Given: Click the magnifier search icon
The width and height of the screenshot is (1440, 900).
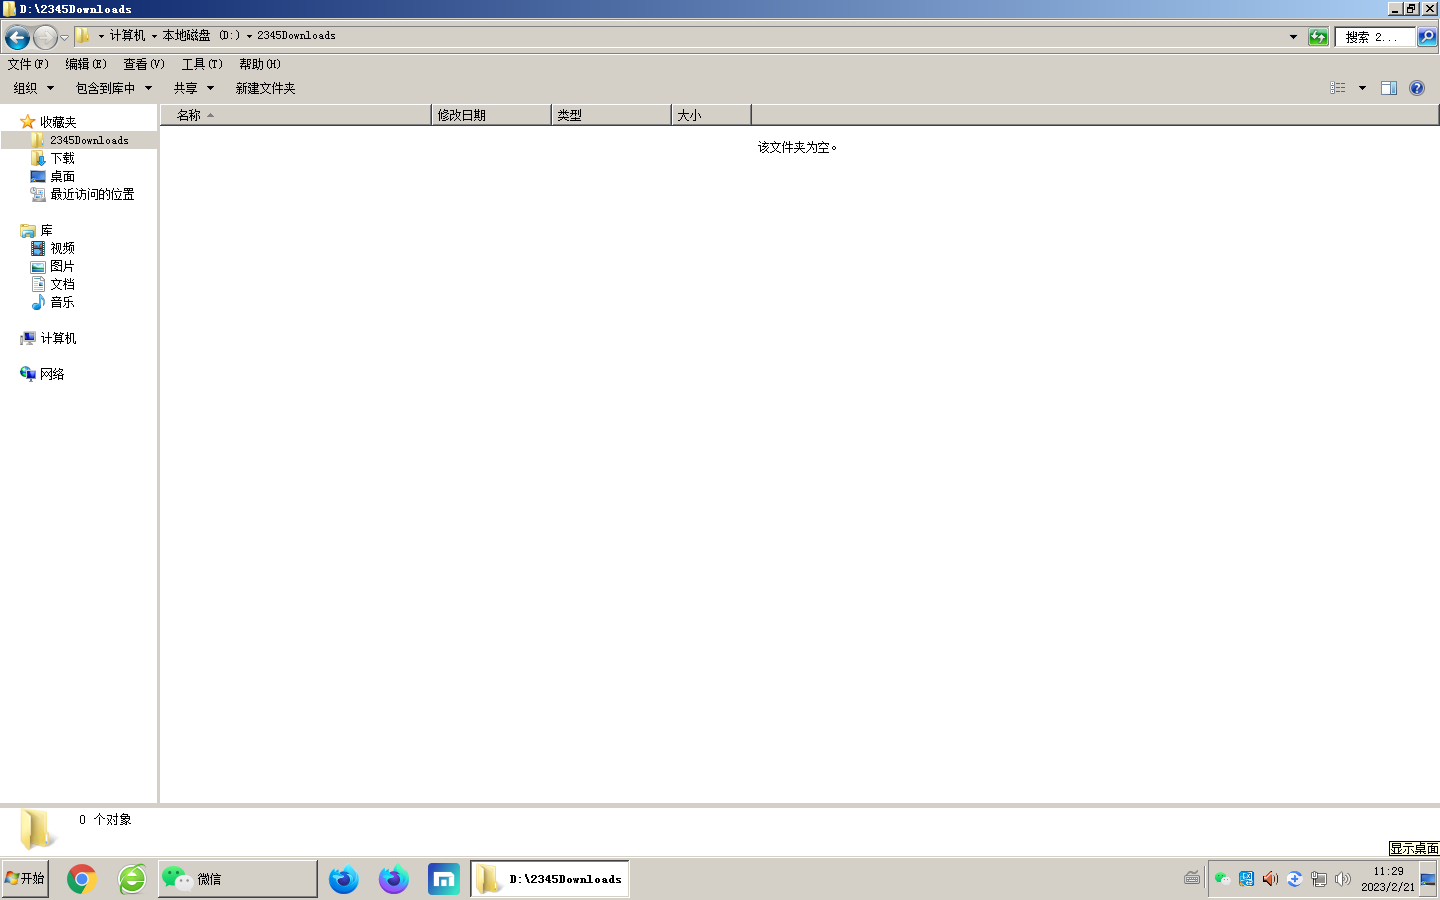Looking at the screenshot, I should click(1427, 37).
